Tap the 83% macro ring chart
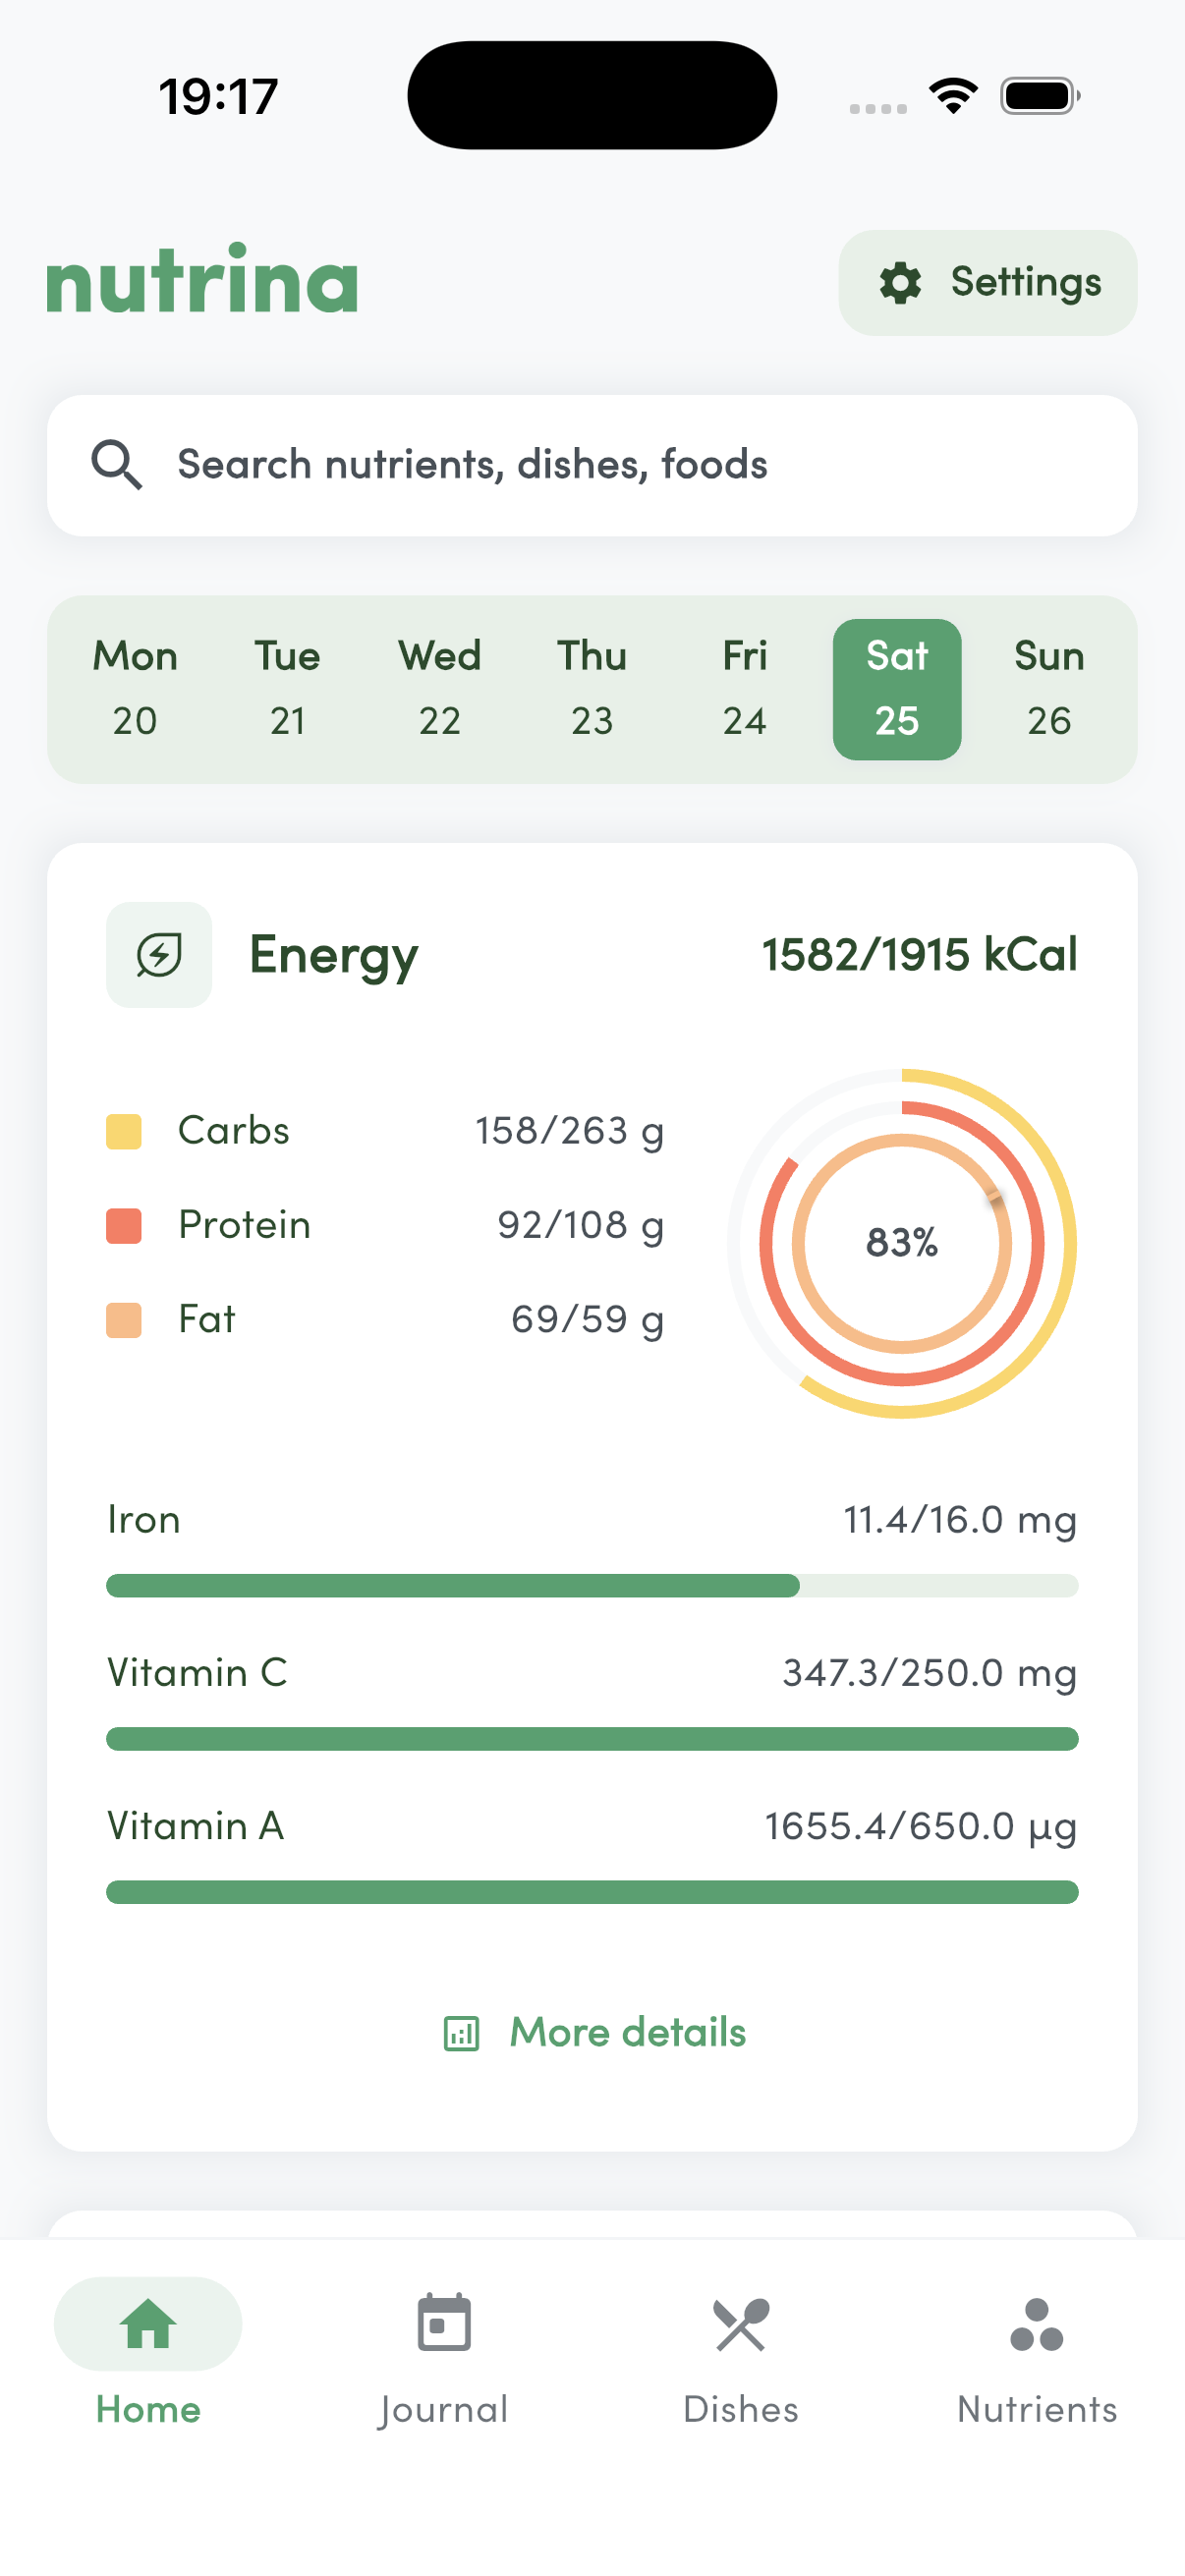The width and height of the screenshot is (1185, 2576). click(902, 1243)
